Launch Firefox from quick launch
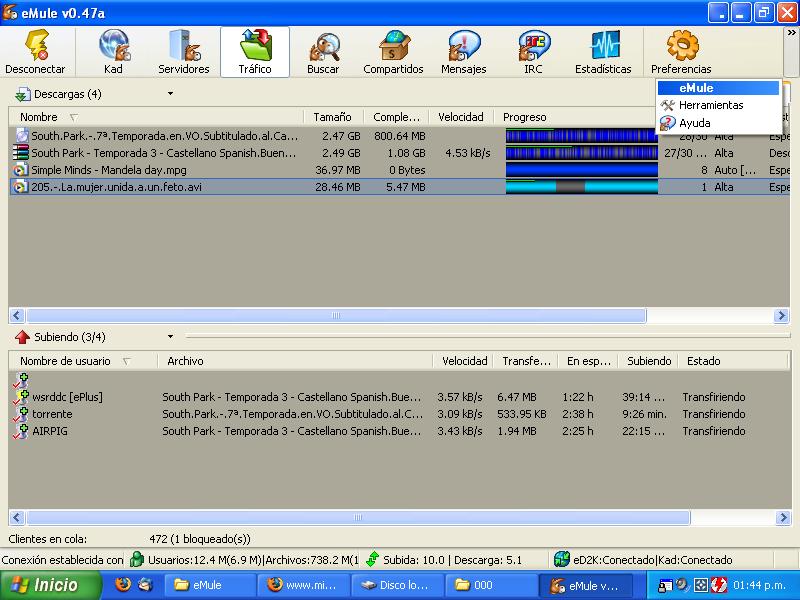The height and width of the screenshot is (600, 800). (x=122, y=584)
